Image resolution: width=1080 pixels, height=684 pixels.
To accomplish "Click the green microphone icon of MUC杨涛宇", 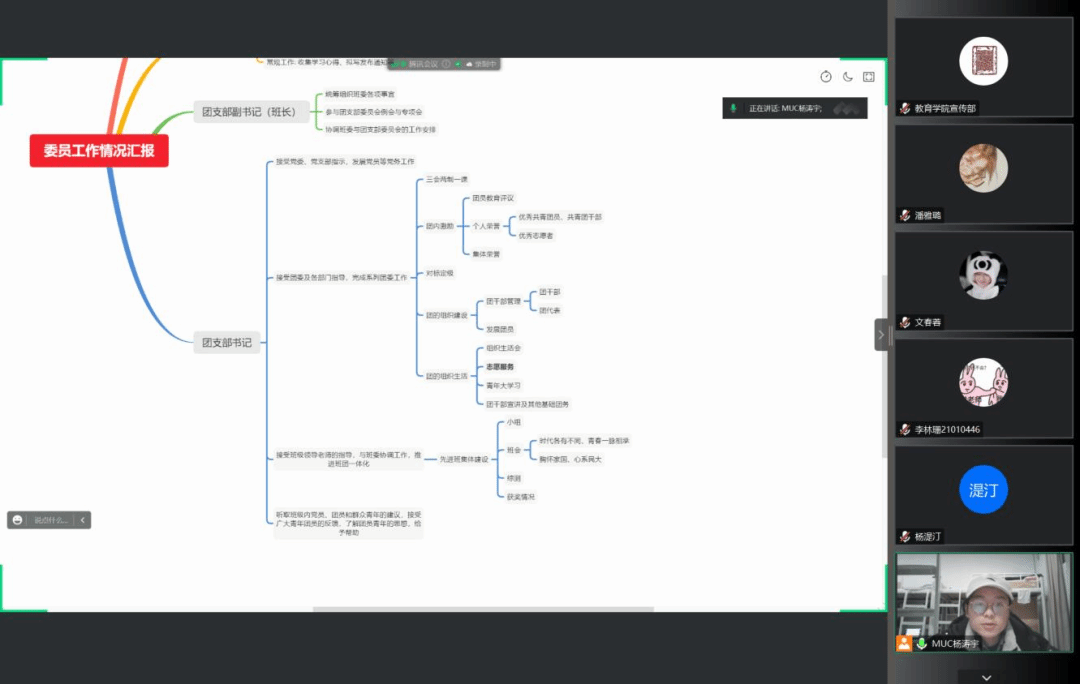I will pos(921,644).
